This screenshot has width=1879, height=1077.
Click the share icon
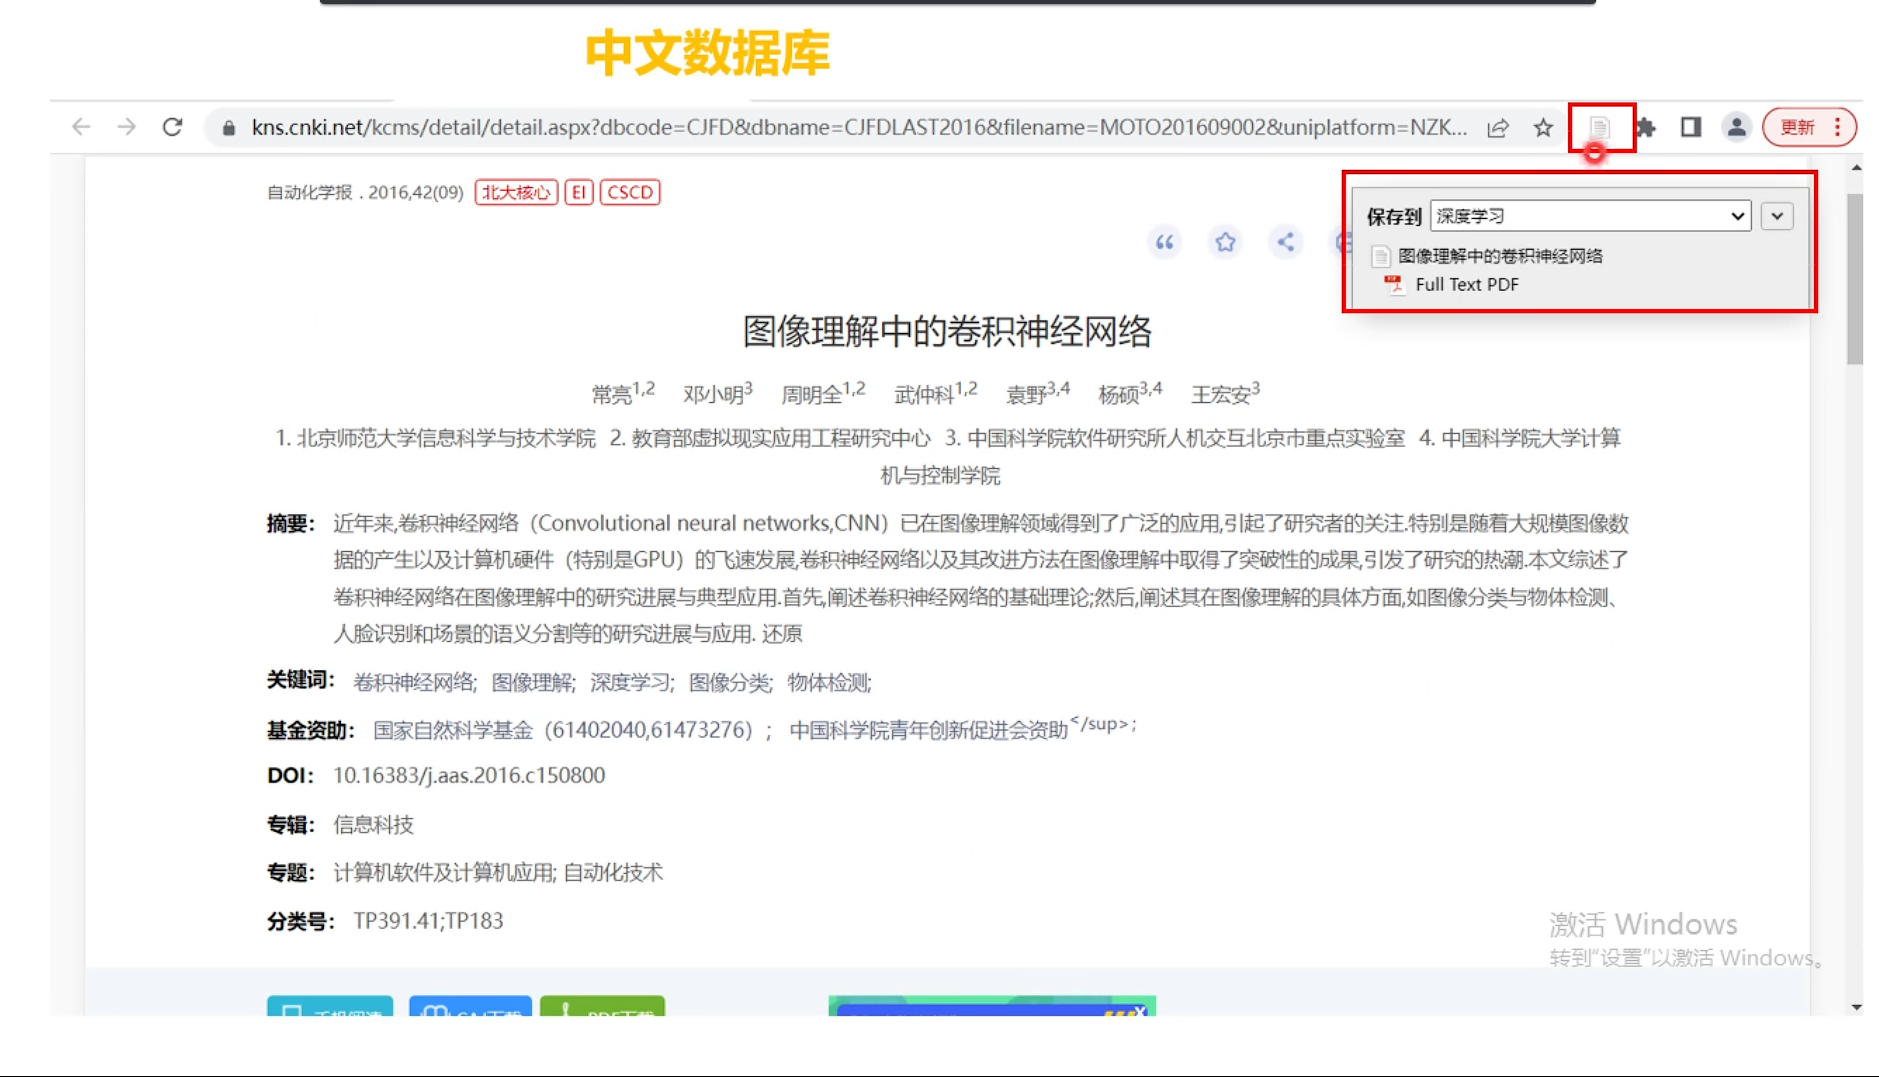pos(1286,242)
